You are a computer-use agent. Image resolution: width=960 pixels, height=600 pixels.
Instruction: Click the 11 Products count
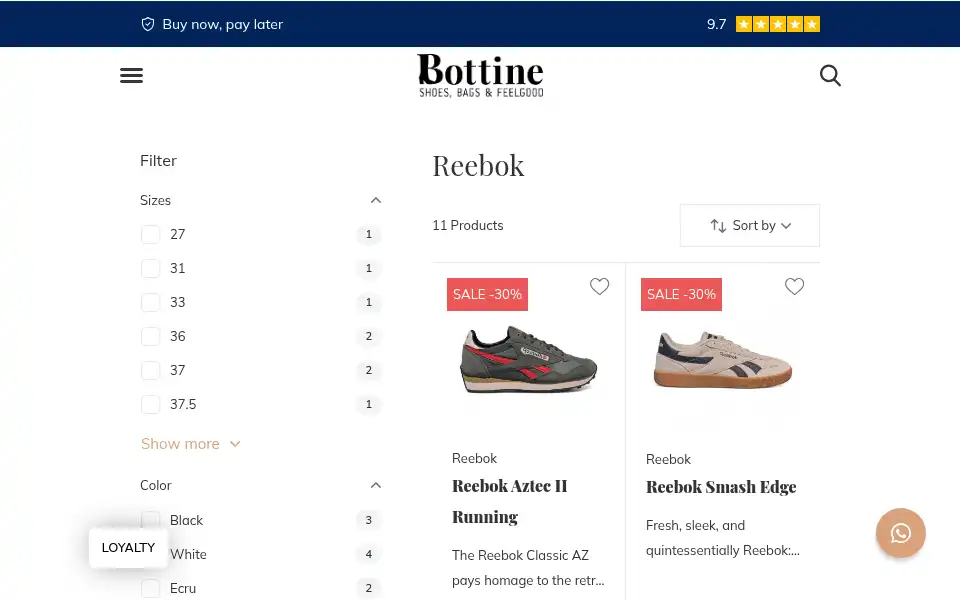point(468,225)
